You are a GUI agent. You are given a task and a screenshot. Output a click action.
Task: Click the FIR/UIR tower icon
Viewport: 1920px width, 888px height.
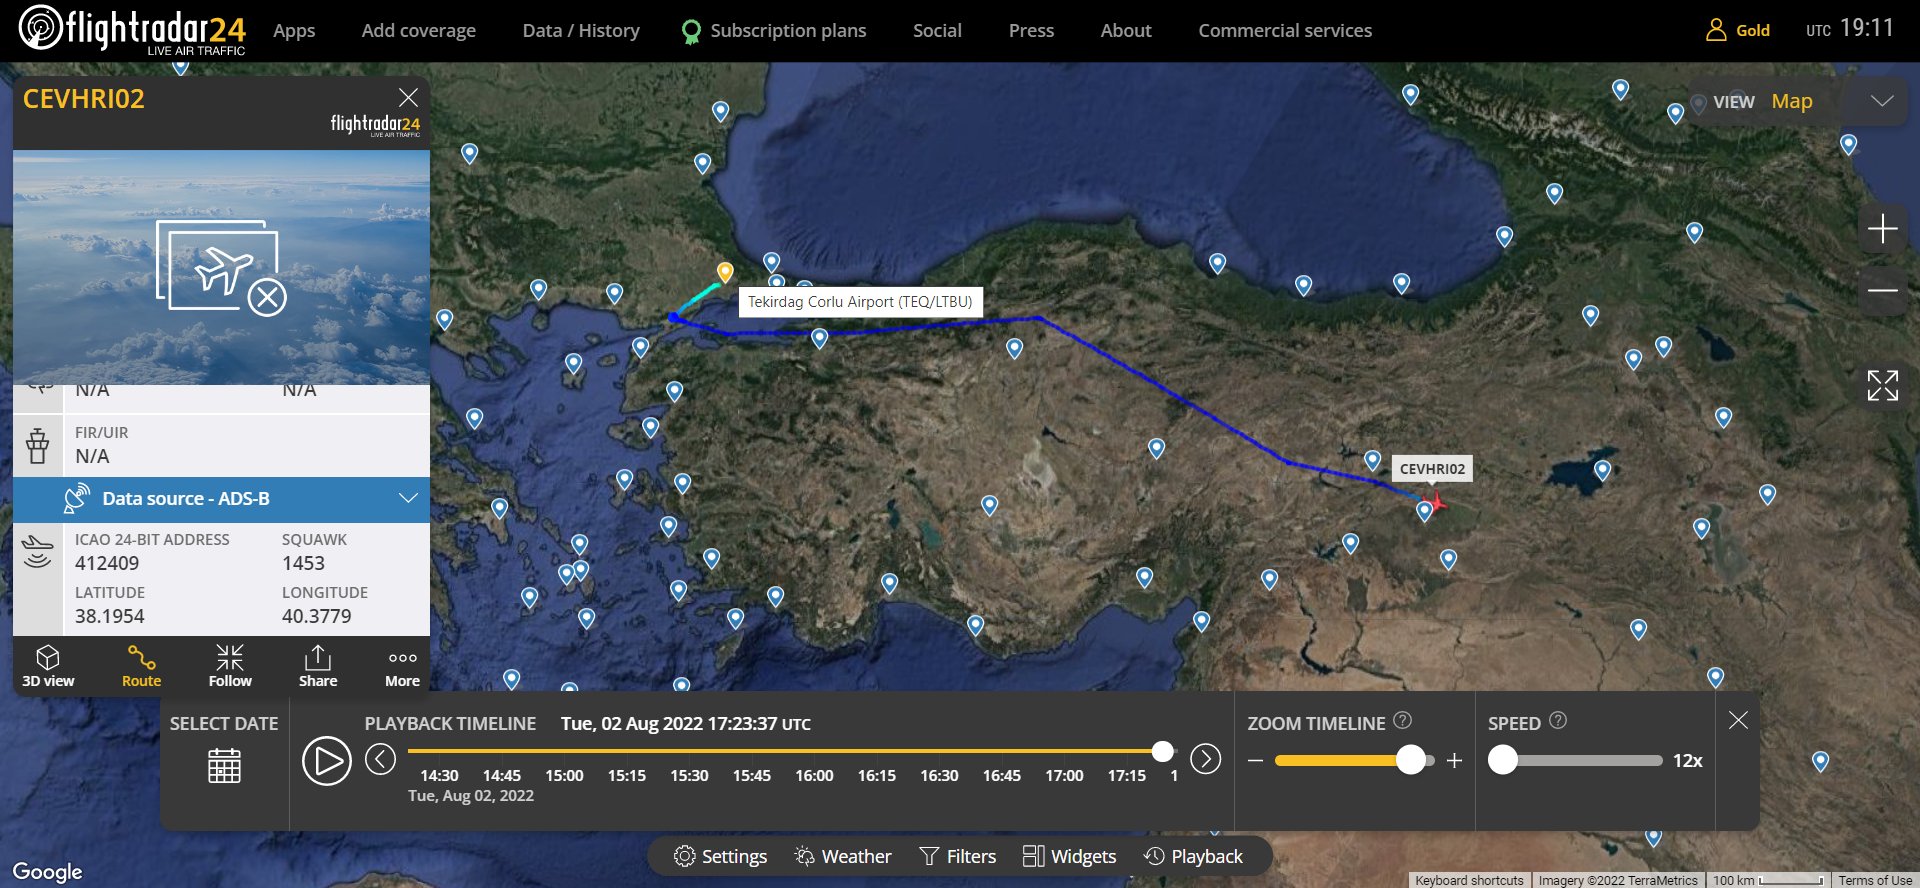(38, 445)
